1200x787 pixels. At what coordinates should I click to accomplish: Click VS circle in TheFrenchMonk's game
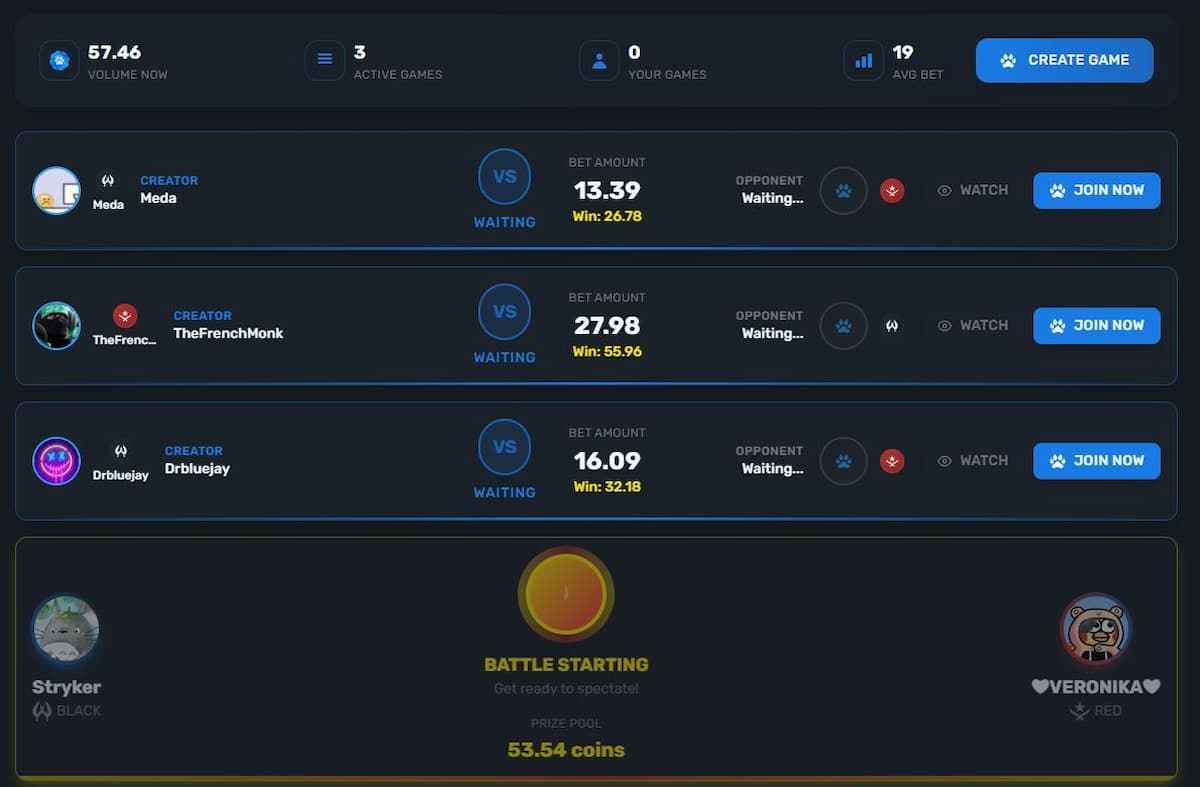click(x=504, y=311)
